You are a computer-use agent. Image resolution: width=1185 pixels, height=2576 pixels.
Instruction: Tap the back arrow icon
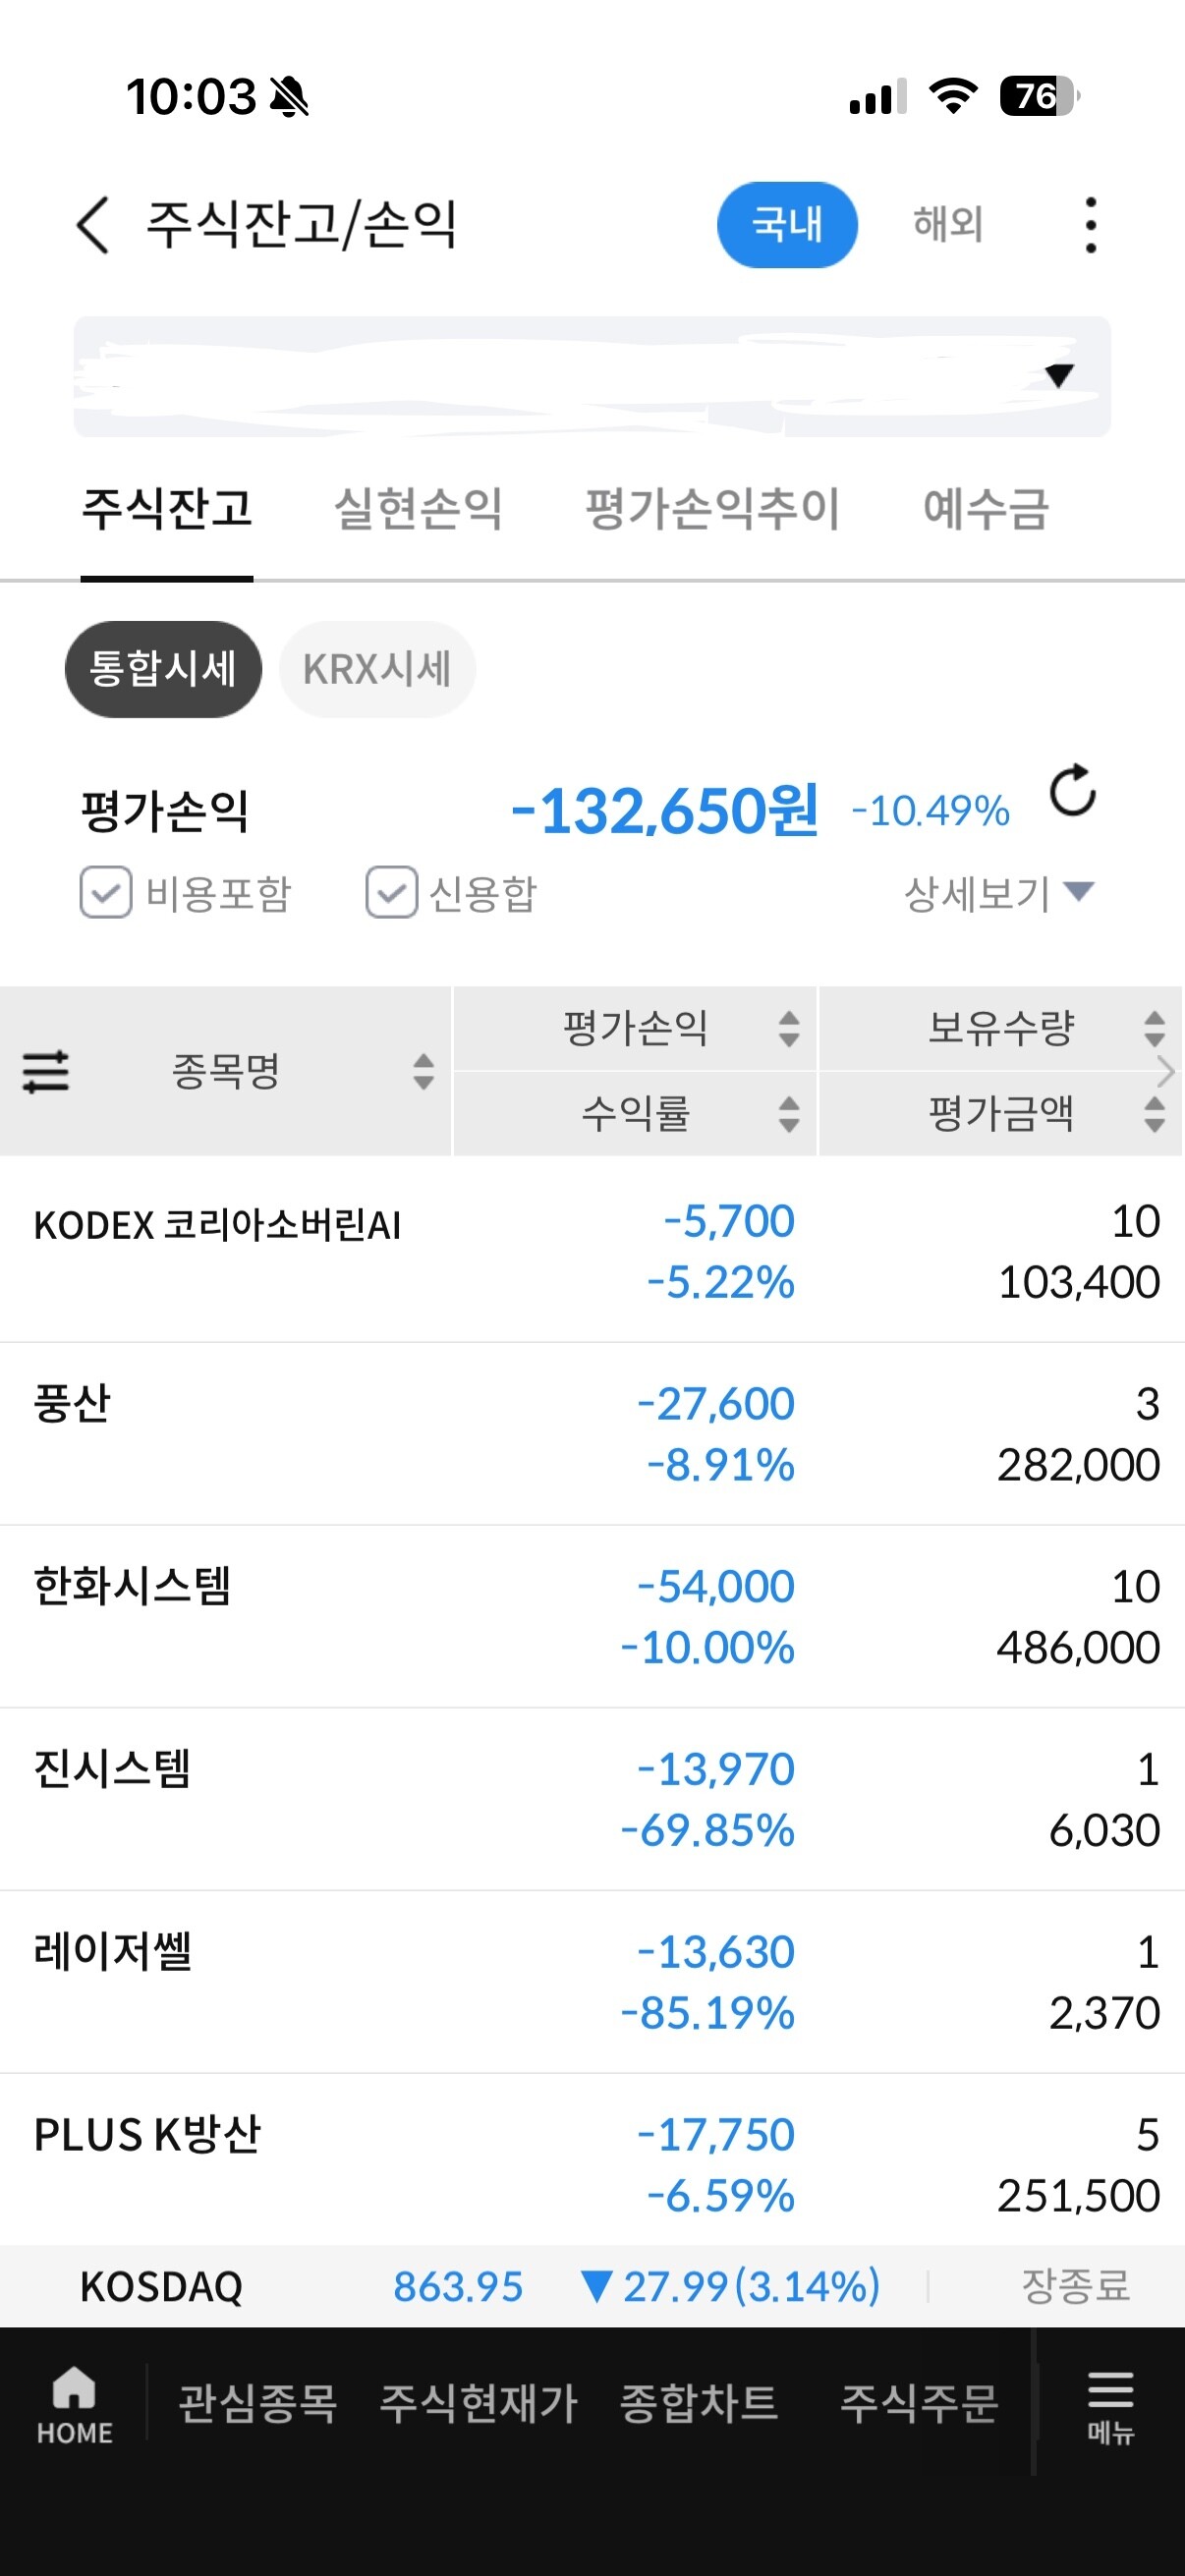(x=93, y=224)
